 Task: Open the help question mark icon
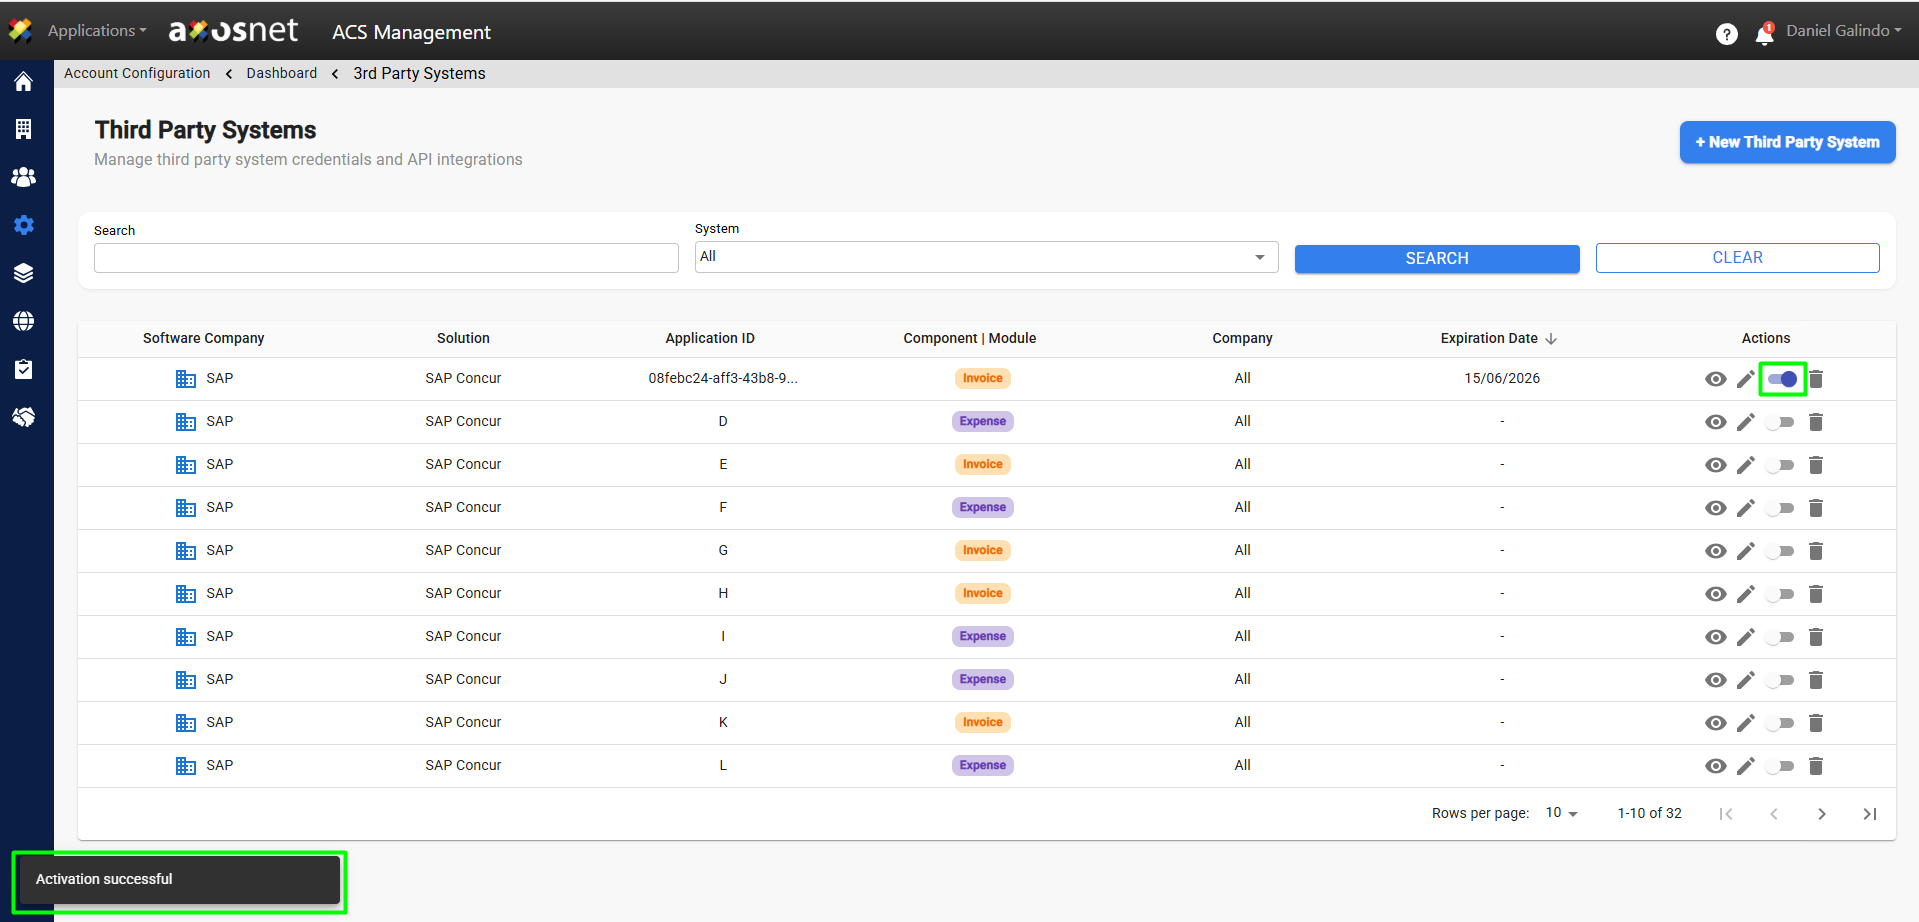1726,34
